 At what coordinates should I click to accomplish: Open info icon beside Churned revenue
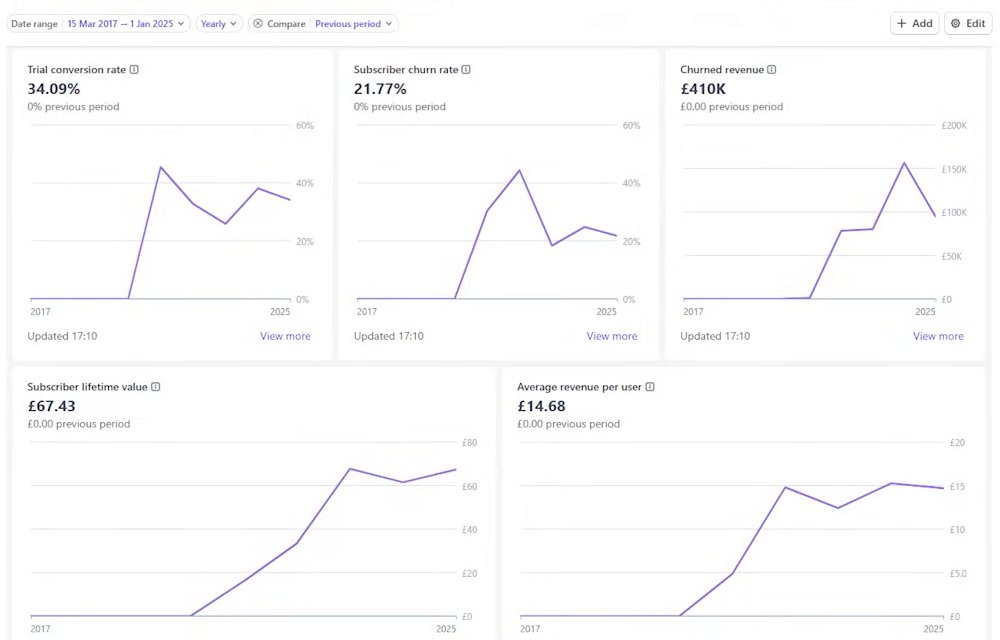click(772, 69)
